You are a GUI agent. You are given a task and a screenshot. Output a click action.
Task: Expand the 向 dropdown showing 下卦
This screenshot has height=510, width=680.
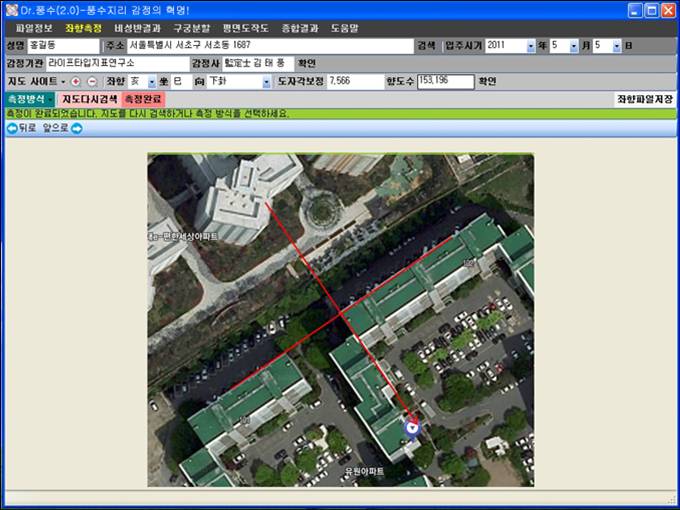click(x=266, y=82)
